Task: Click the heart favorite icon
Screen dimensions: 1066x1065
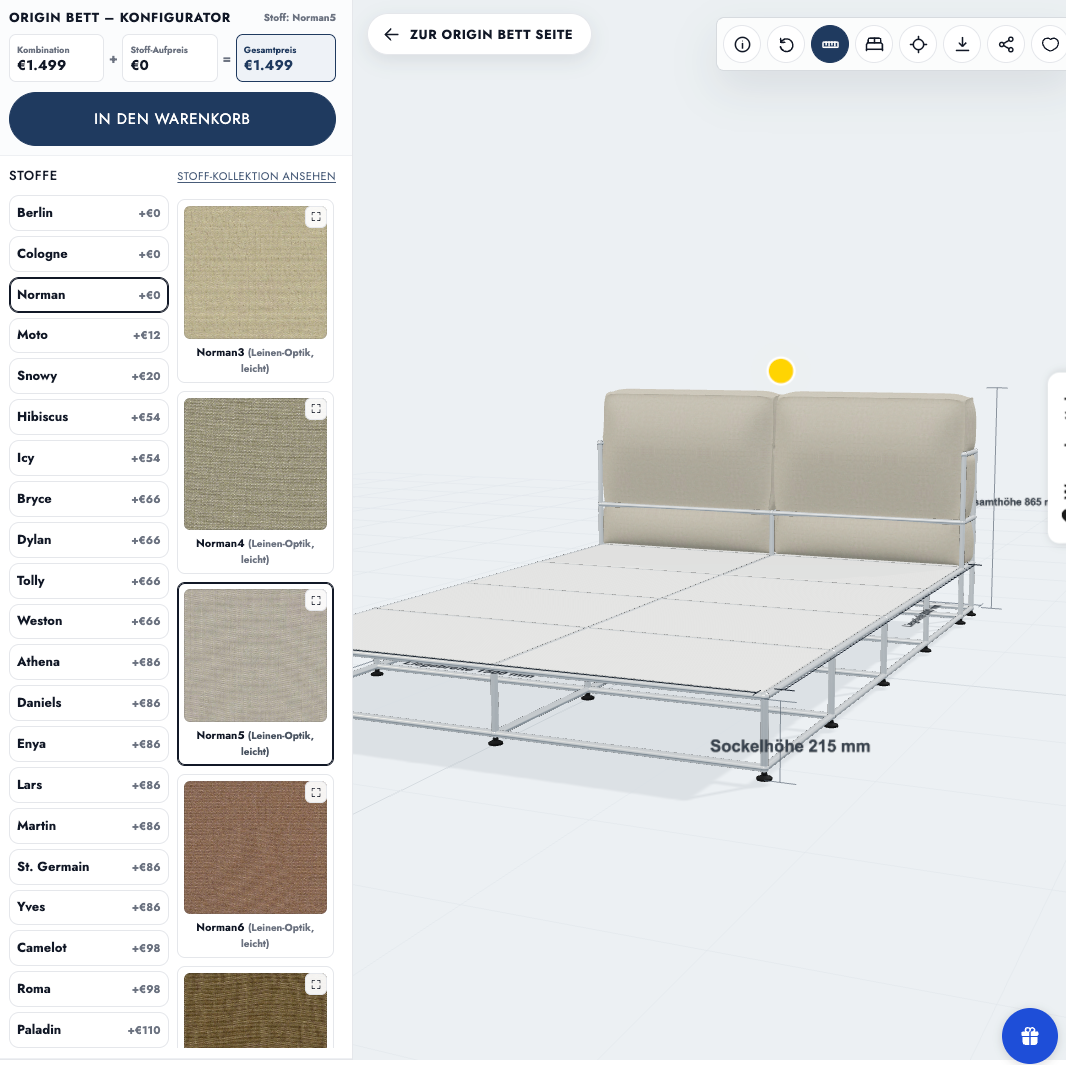Action: pos(1050,45)
